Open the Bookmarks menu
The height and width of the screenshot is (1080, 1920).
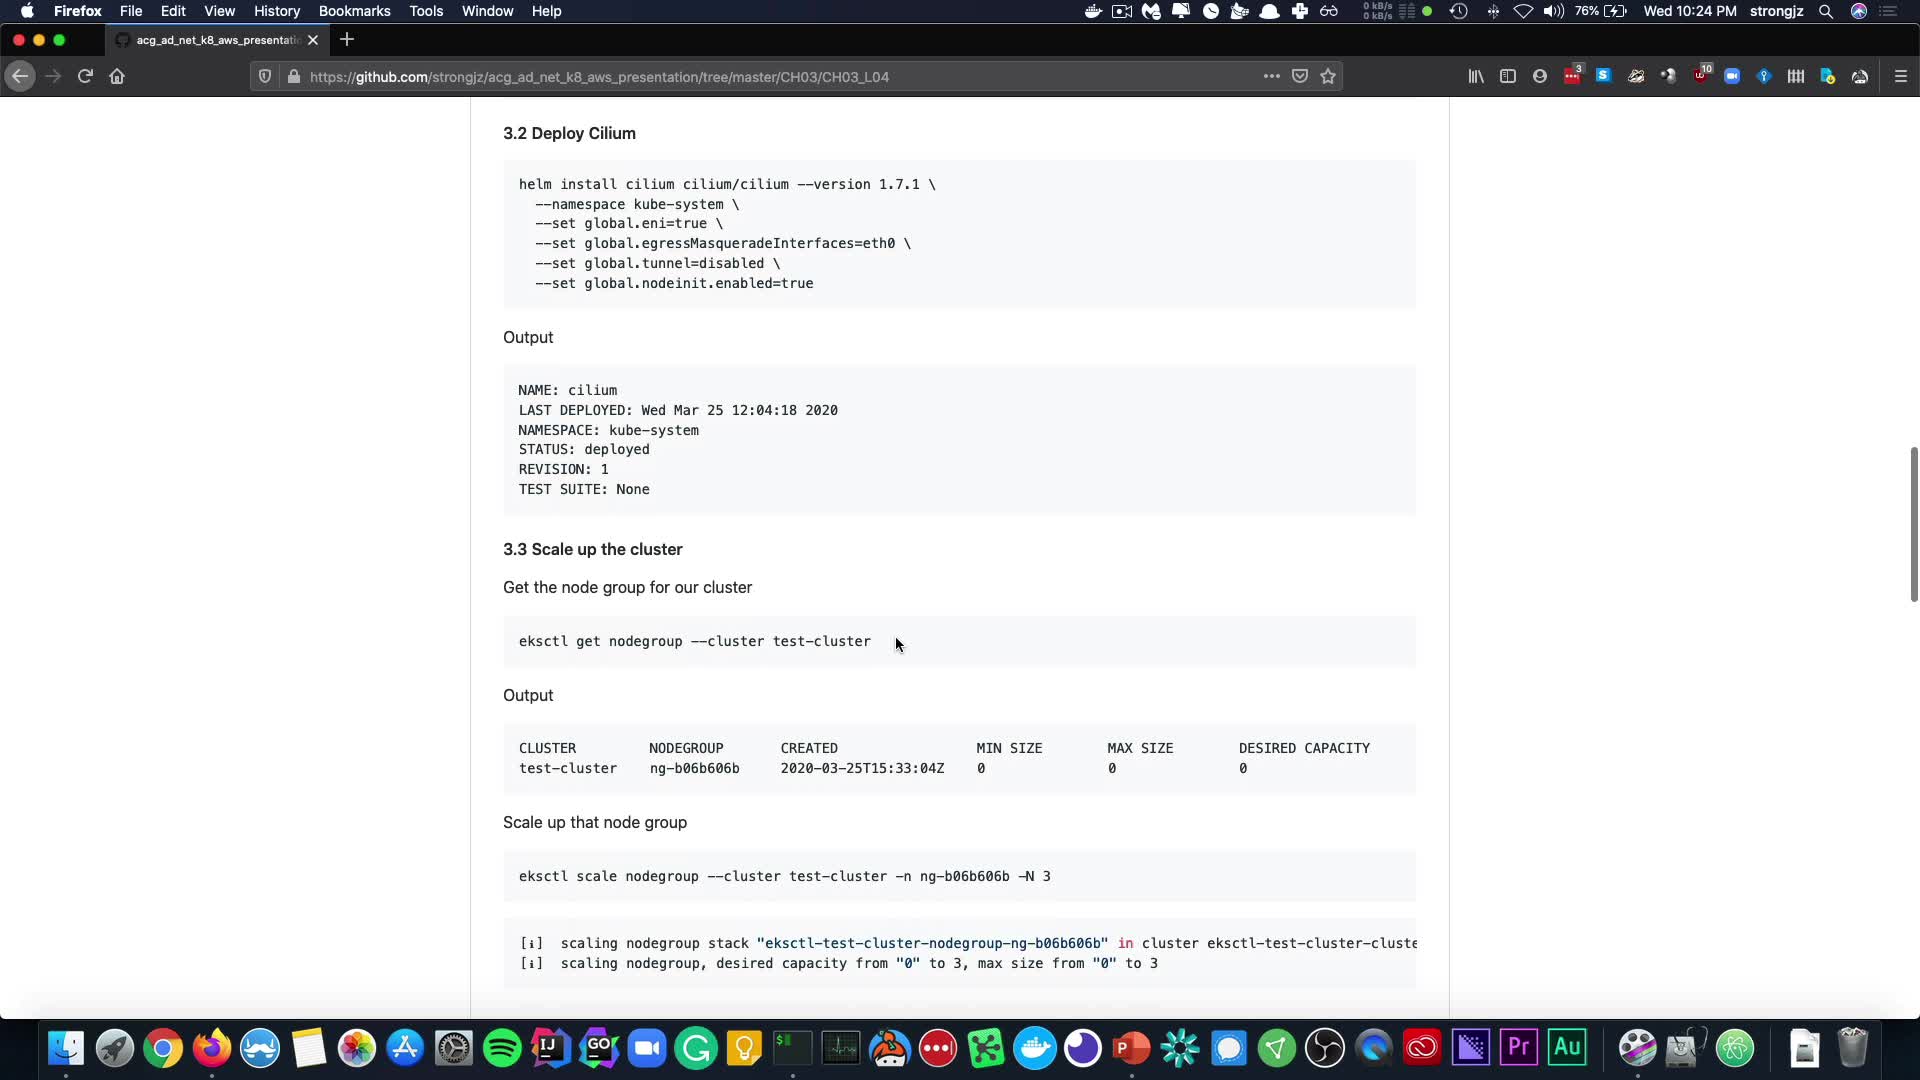point(354,11)
